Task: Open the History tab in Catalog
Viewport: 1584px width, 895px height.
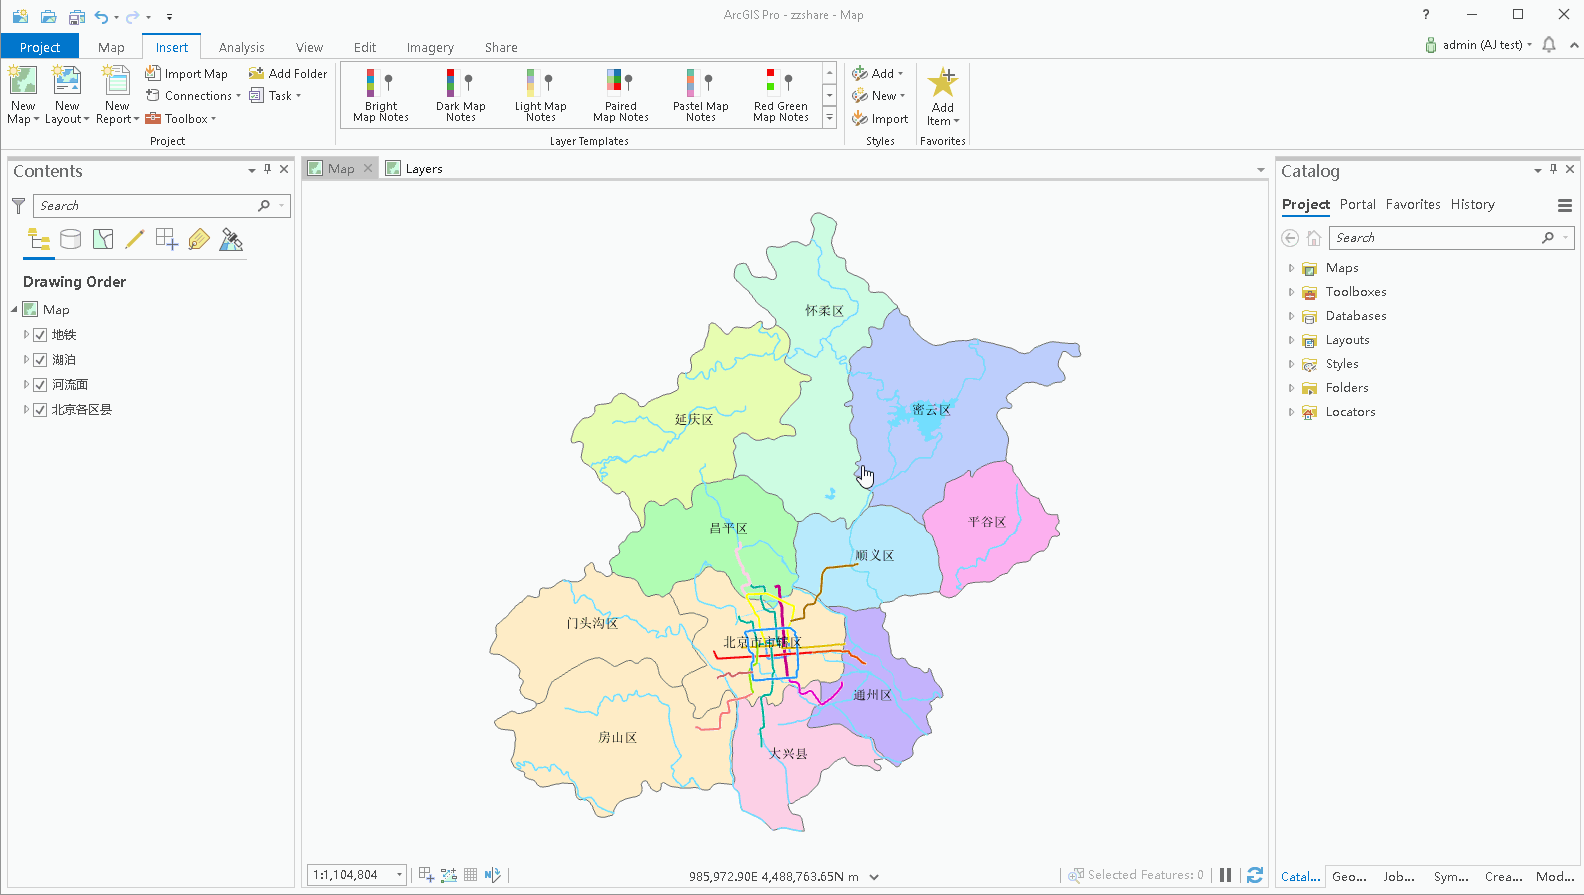Action: tap(1472, 205)
